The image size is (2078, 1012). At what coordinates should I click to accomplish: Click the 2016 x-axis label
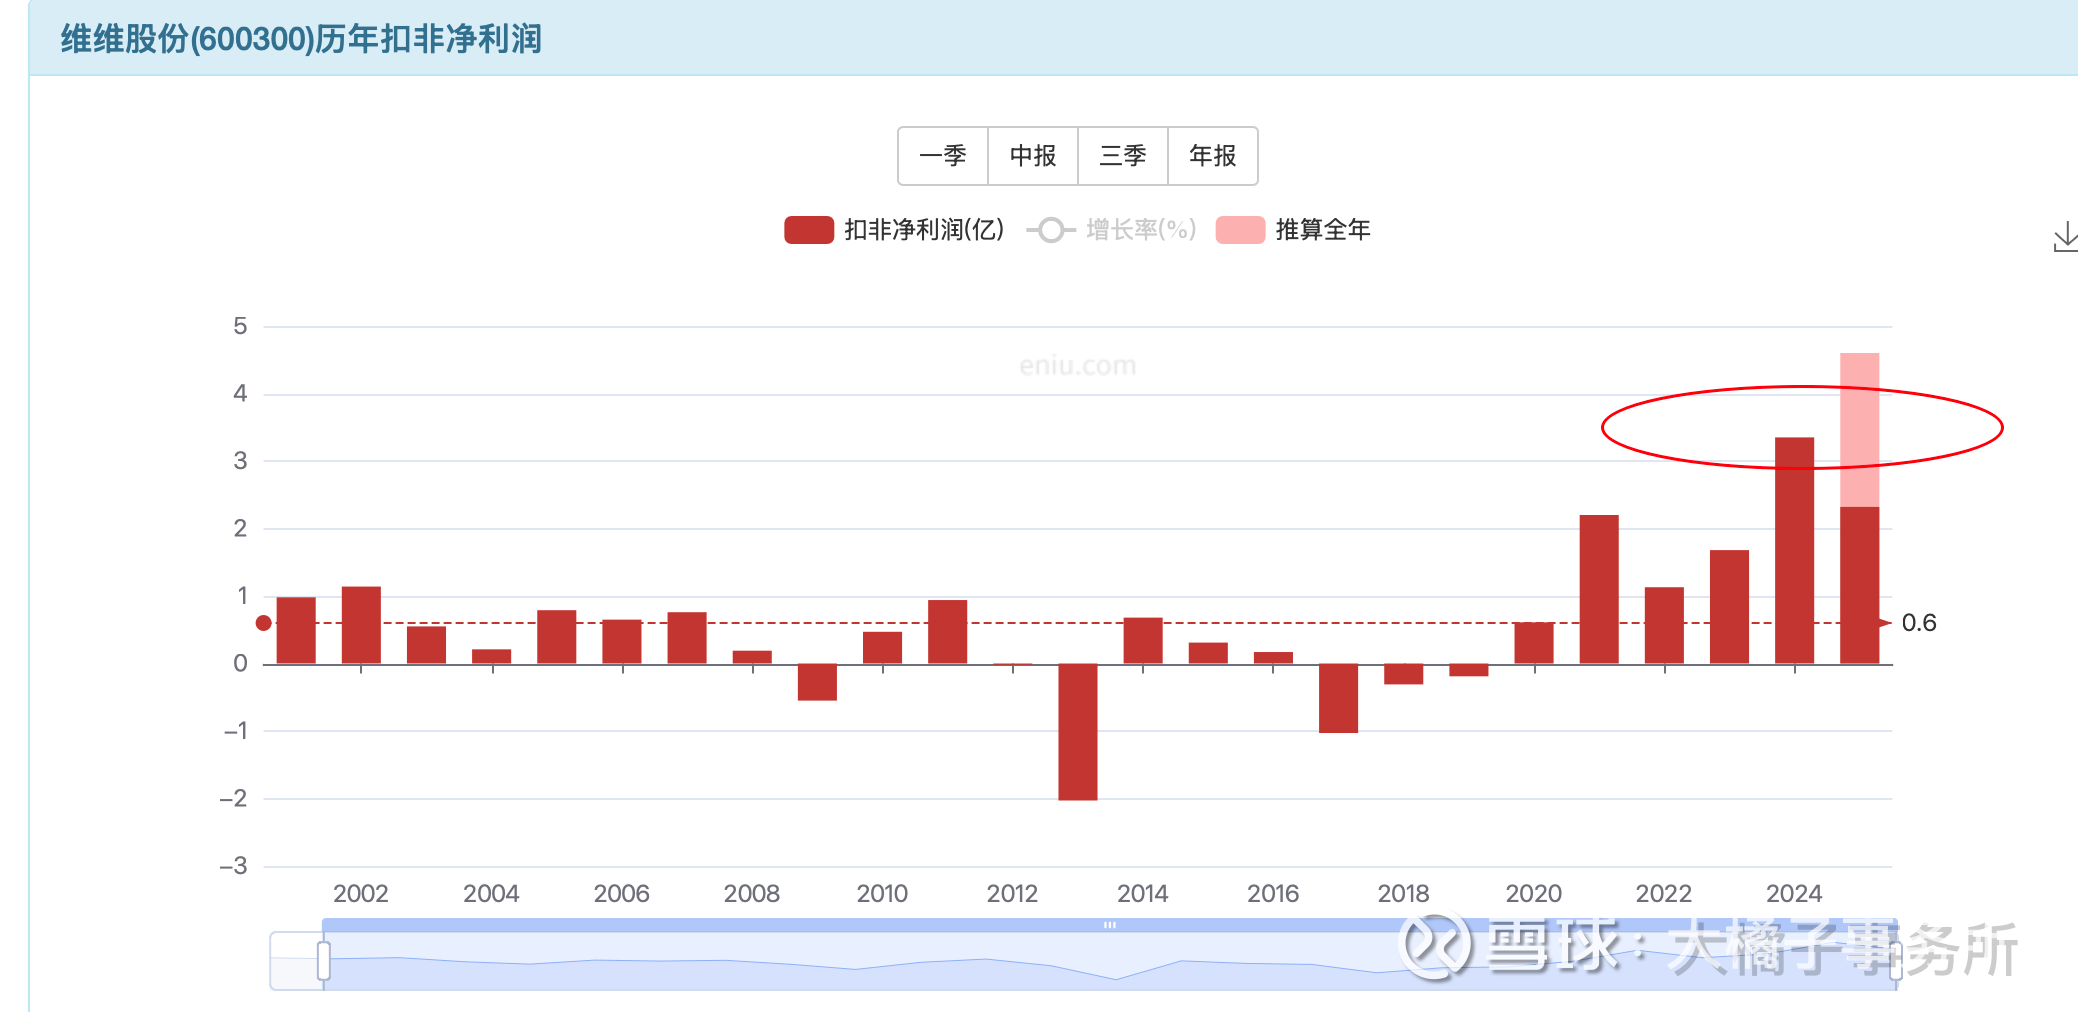(x=1273, y=893)
